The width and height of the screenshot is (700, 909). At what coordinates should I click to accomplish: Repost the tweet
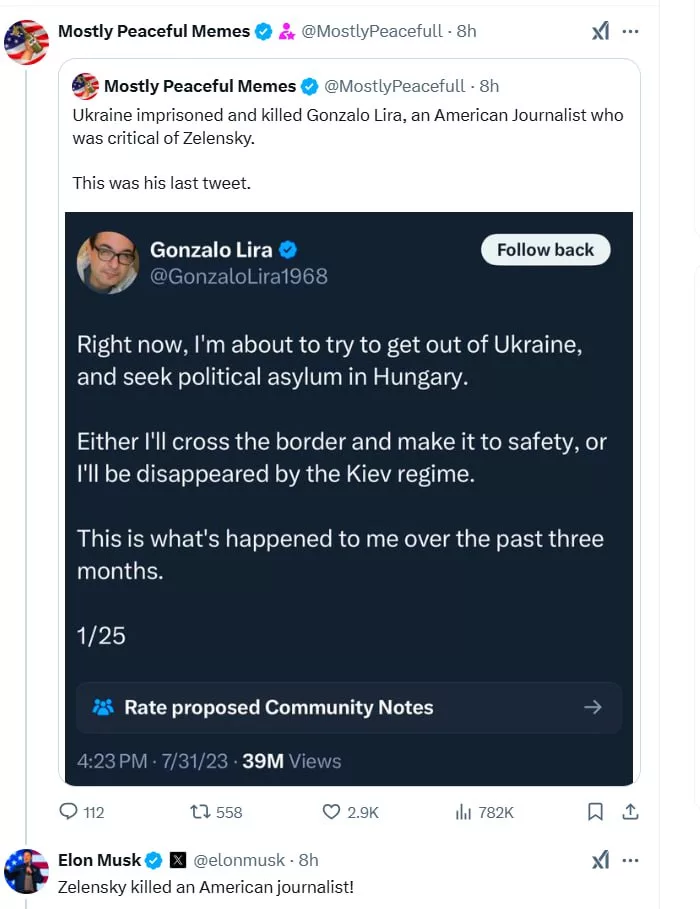(x=204, y=812)
